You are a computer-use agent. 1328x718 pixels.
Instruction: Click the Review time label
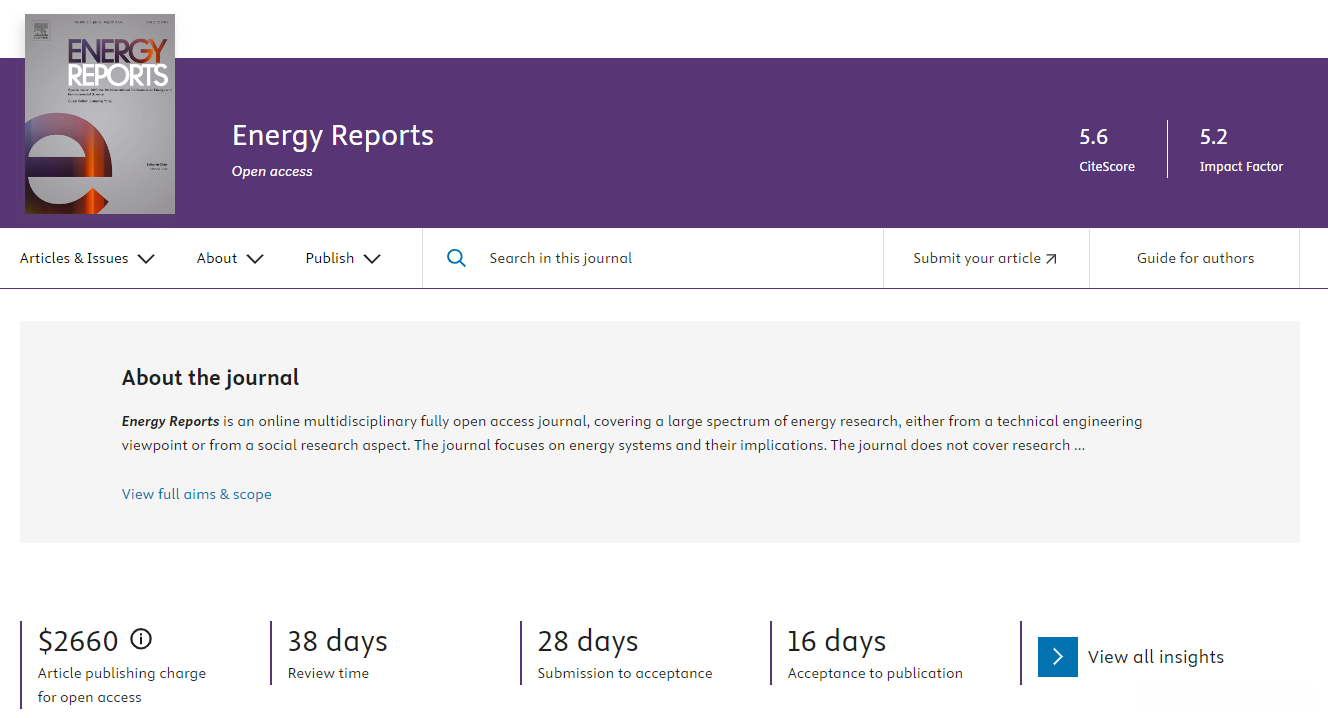pyautogui.click(x=328, y=673)
